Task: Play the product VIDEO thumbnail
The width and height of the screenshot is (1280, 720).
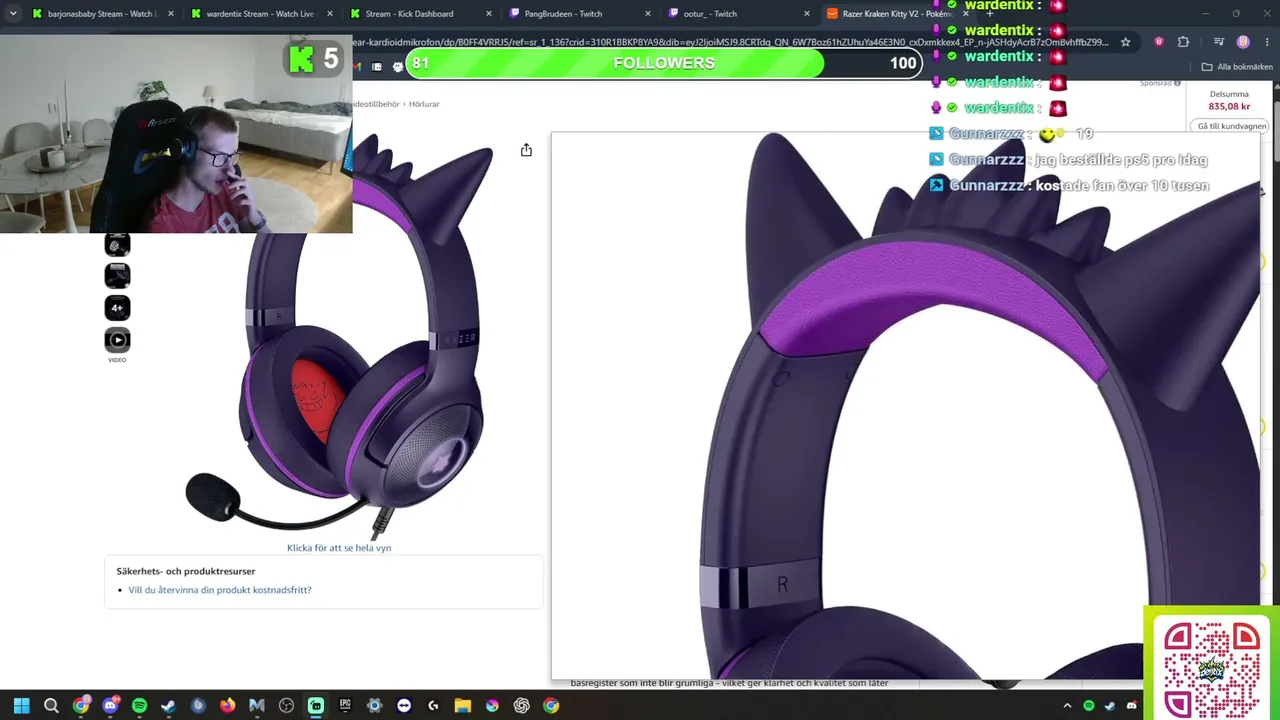Action: 117,340
